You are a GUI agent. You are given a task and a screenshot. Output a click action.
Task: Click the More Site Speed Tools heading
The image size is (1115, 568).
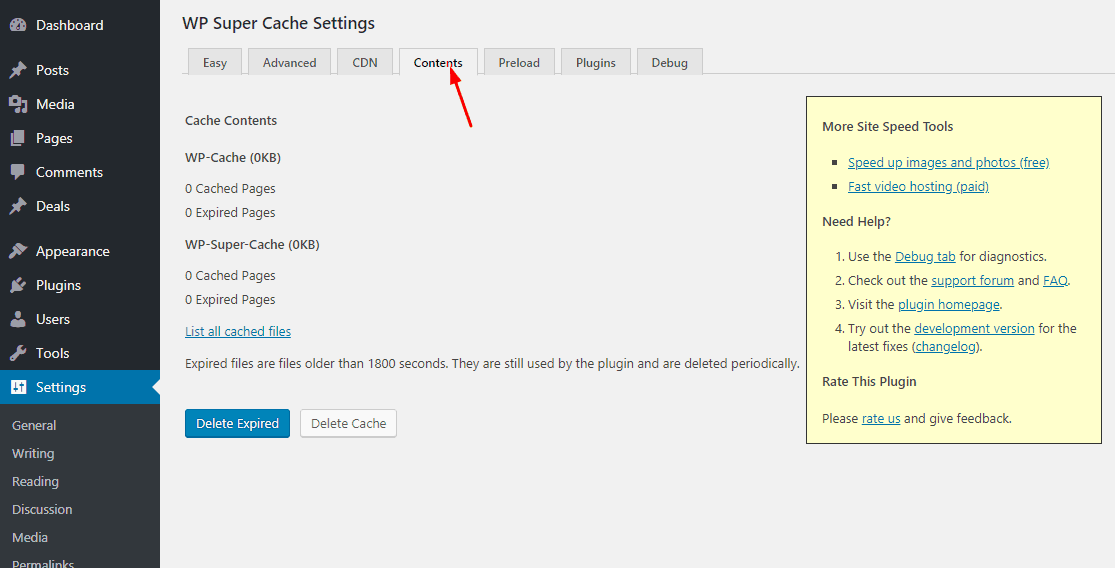point(887,127)
